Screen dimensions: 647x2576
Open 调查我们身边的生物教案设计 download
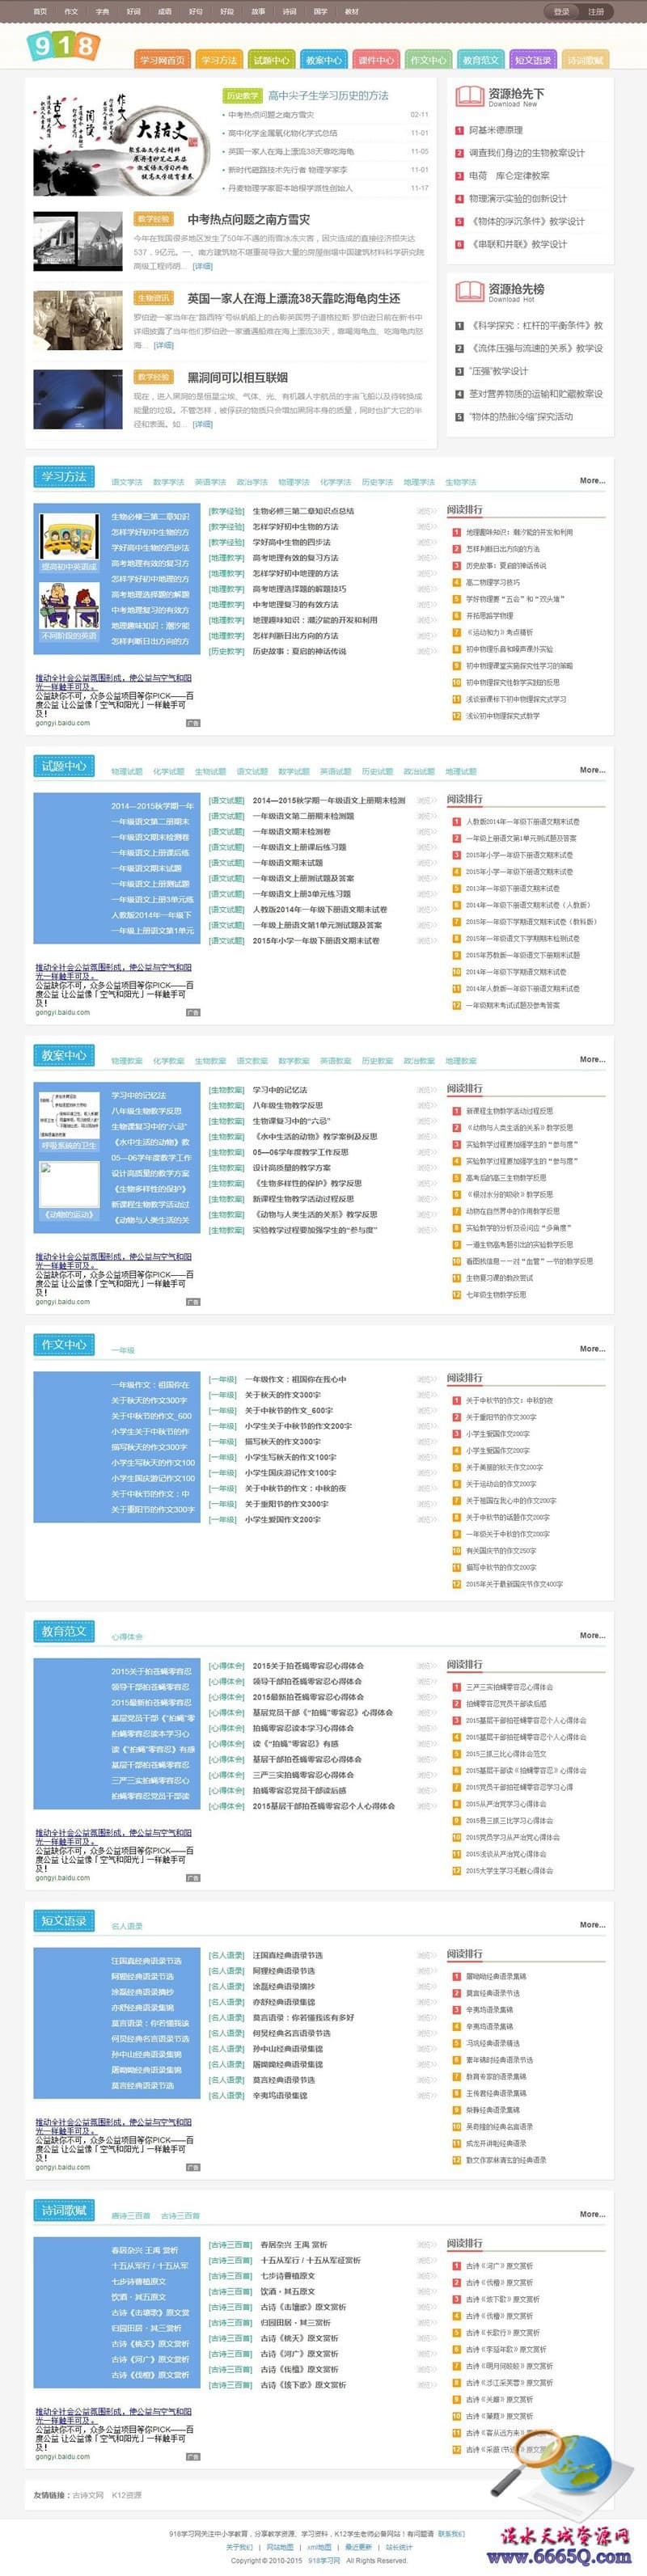click(x=527, y=153)
